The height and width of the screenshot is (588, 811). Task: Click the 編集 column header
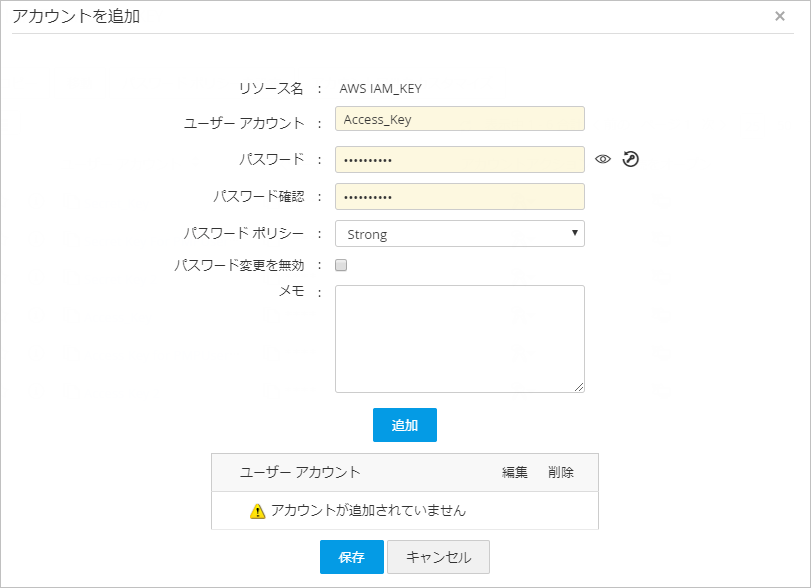pos(515,472)
